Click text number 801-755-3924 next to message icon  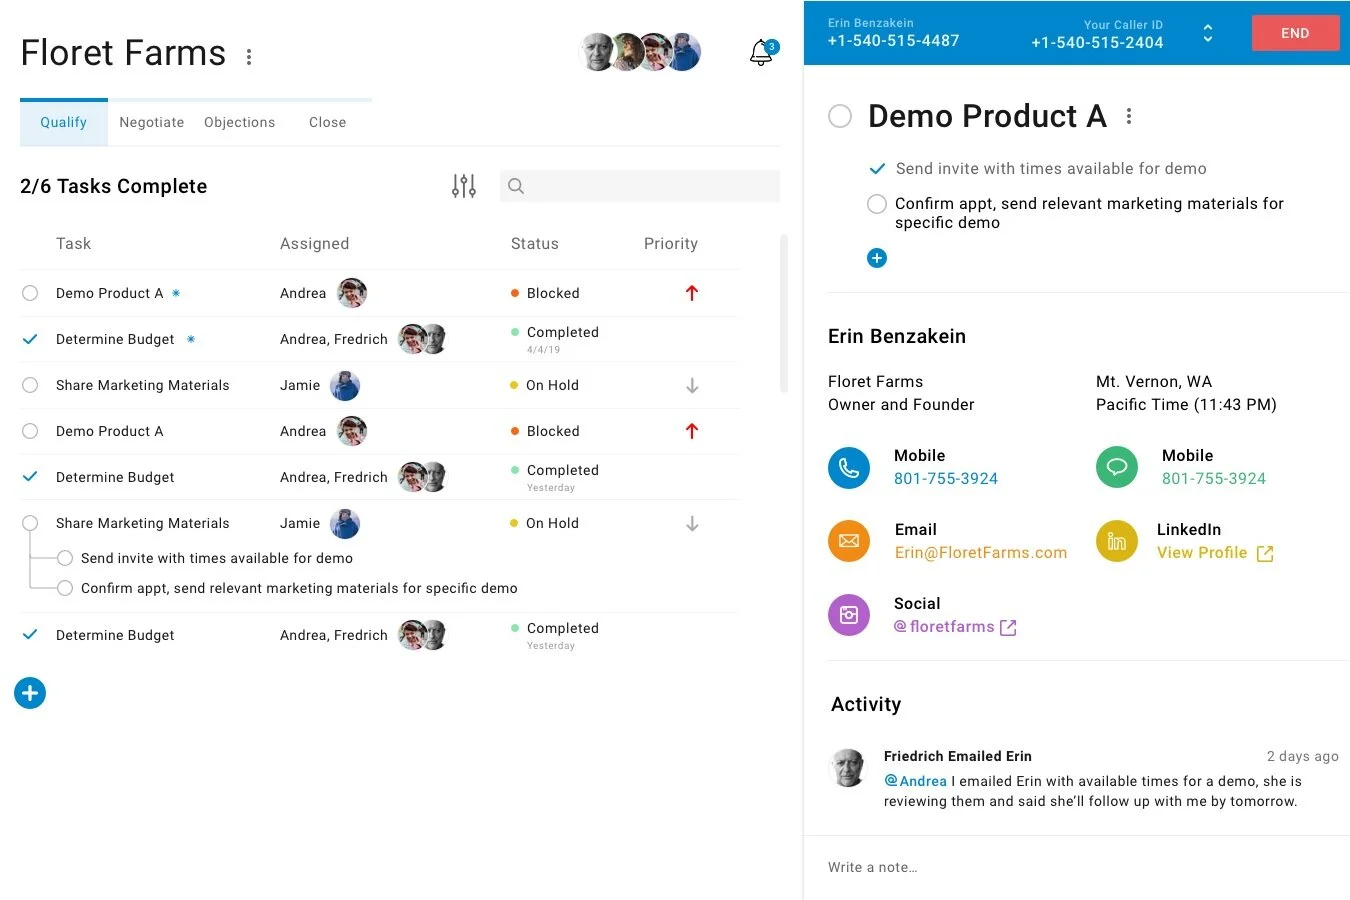pos(1214,479)
